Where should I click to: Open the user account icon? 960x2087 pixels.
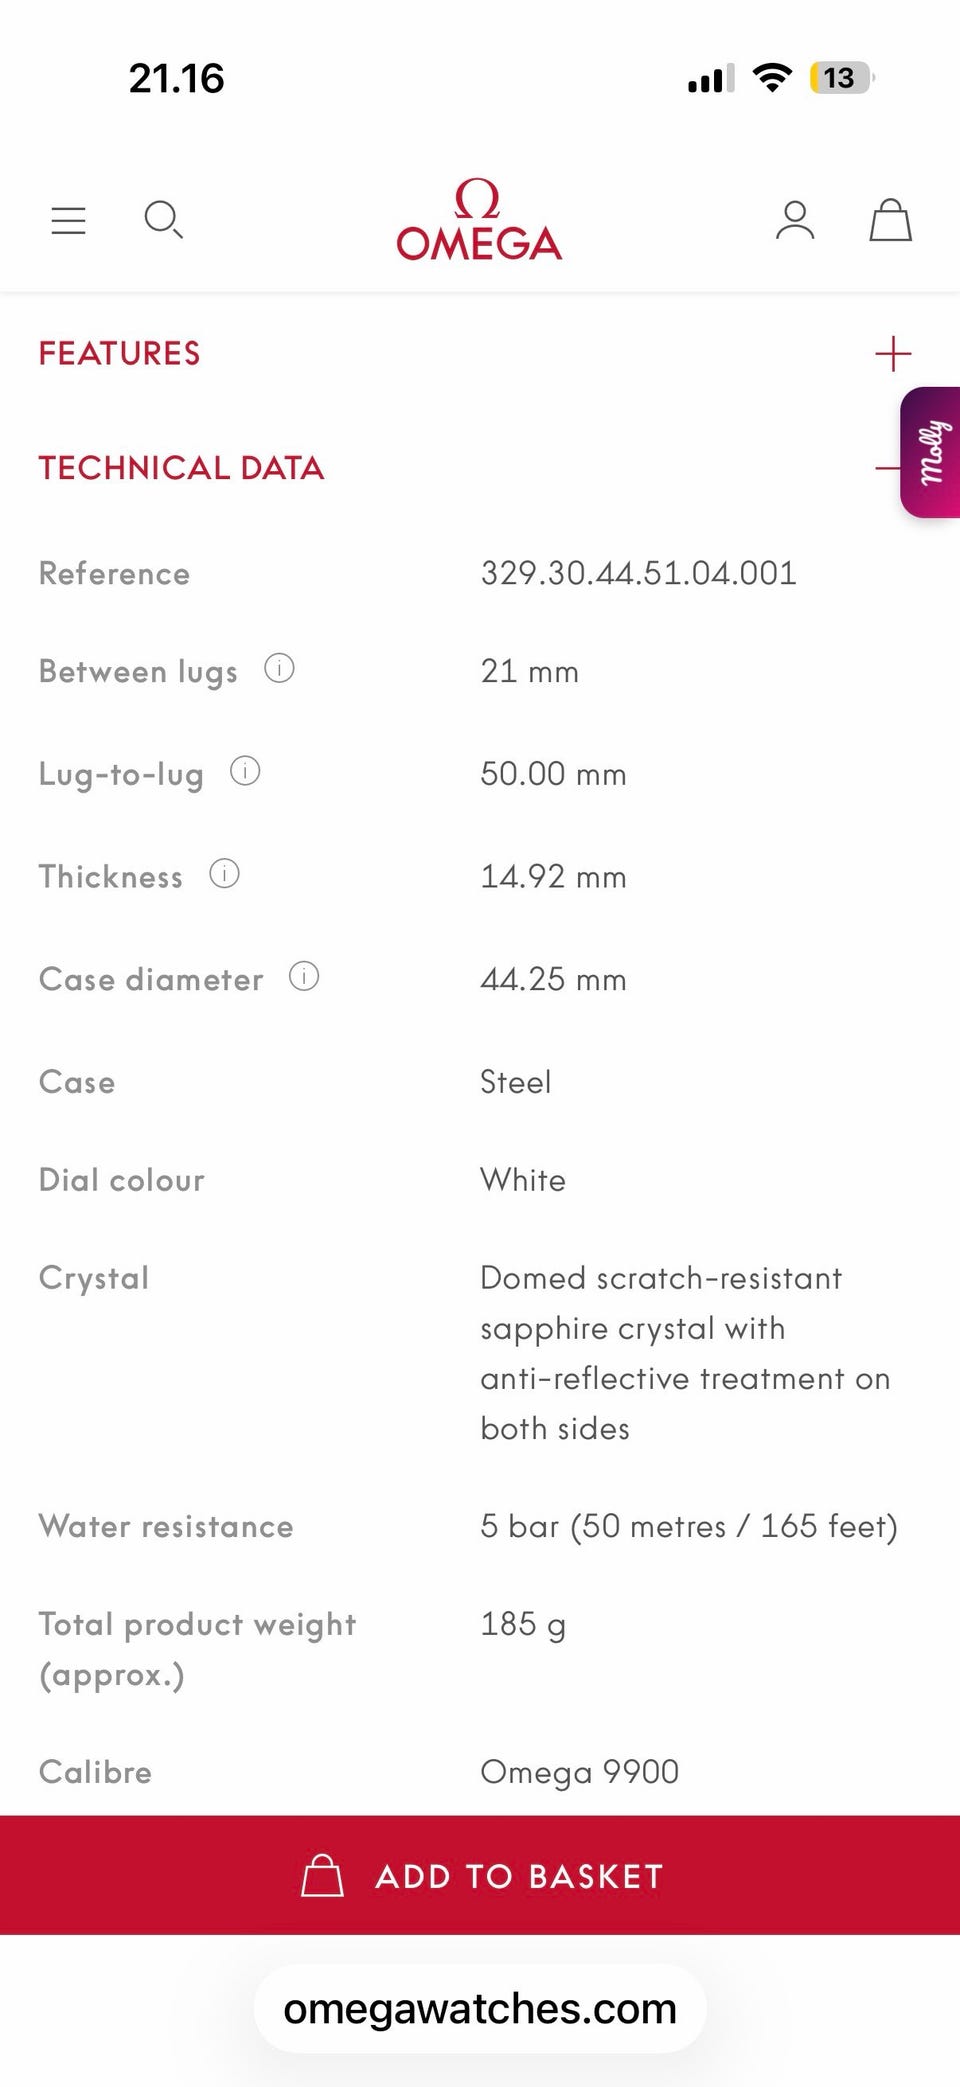pyautogui.click(x=795, y=220)
